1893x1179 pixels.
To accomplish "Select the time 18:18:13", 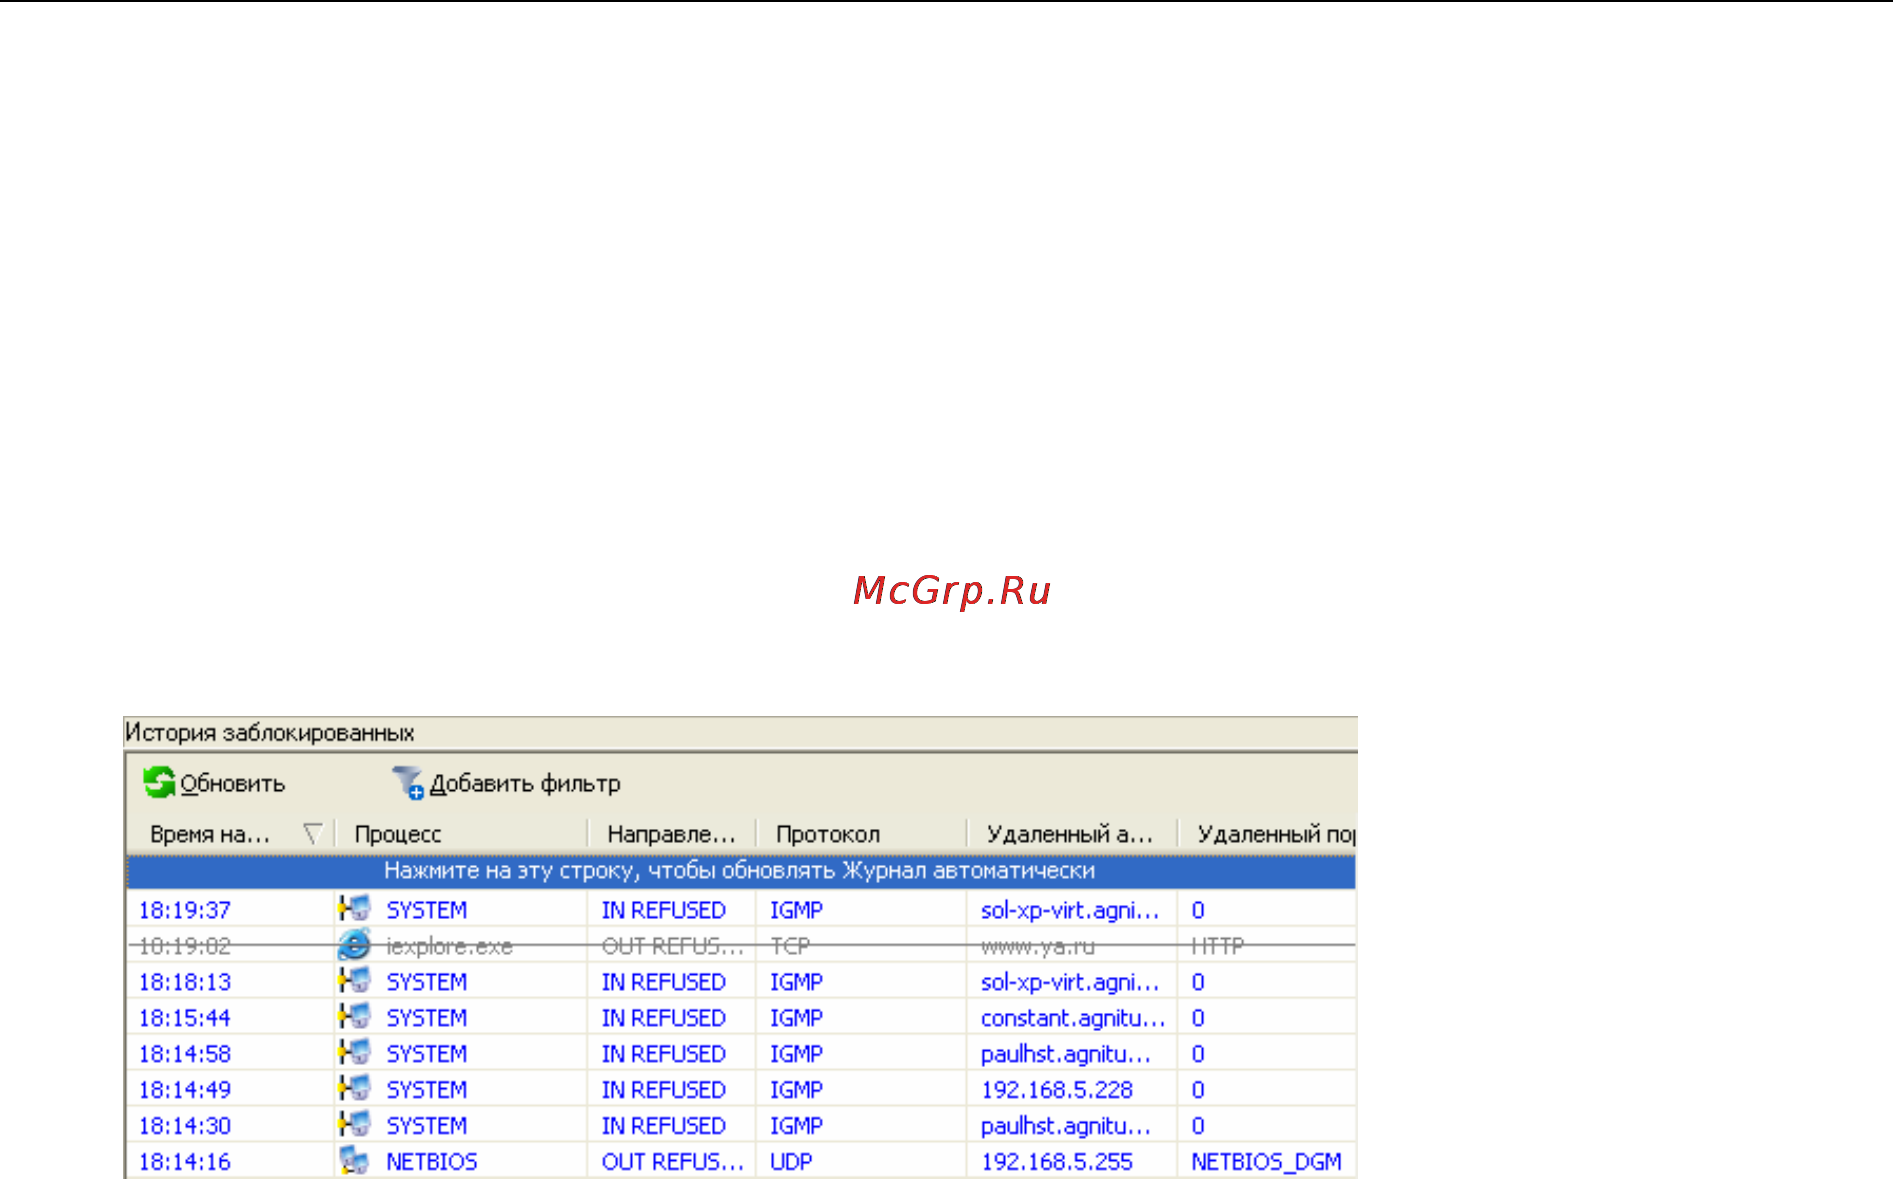I will click(x=185, y=982).
